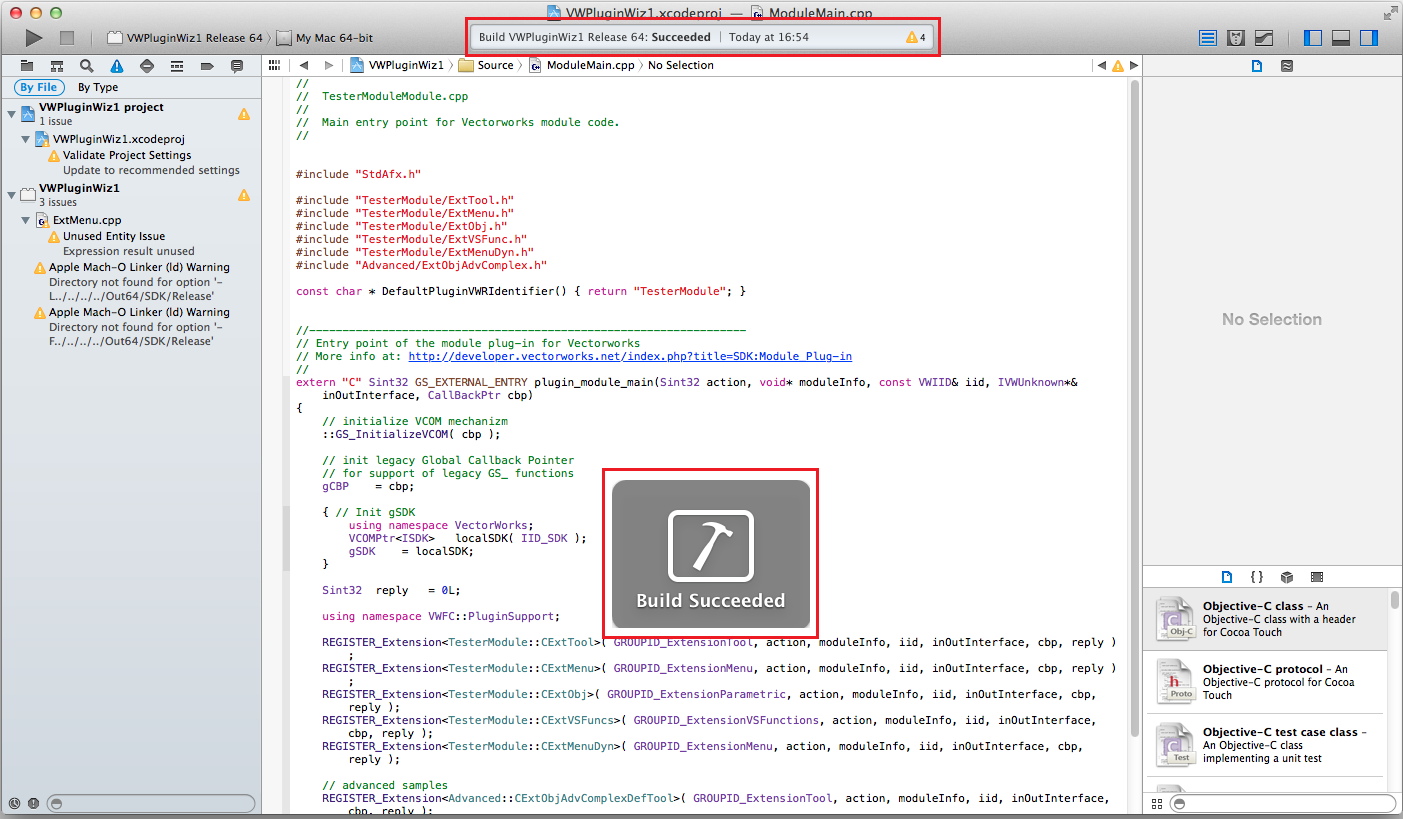Switch to the Assistant editor
Image resolution: width=1403 pixels, height=819 pixels.
click(1236, 38)
